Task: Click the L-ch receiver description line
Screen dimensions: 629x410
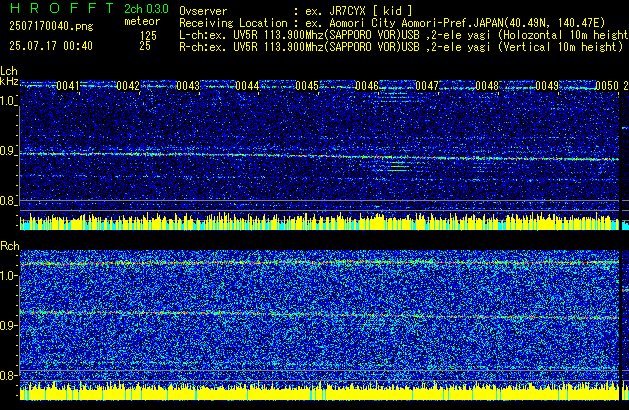Action: pyautogui.click(x=404, y=35)
